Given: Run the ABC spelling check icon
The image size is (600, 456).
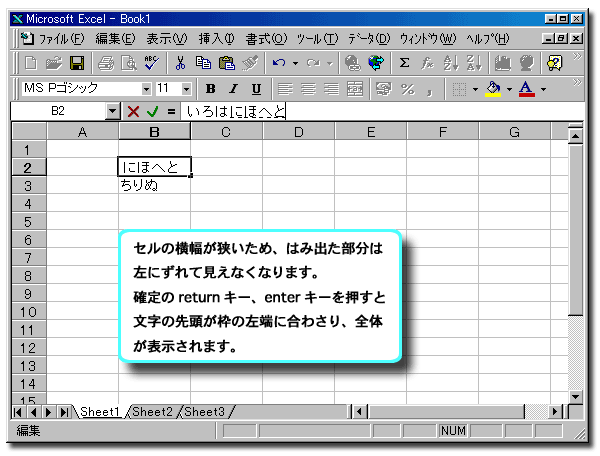Looking at the screenshot, I should click(152, 63).
